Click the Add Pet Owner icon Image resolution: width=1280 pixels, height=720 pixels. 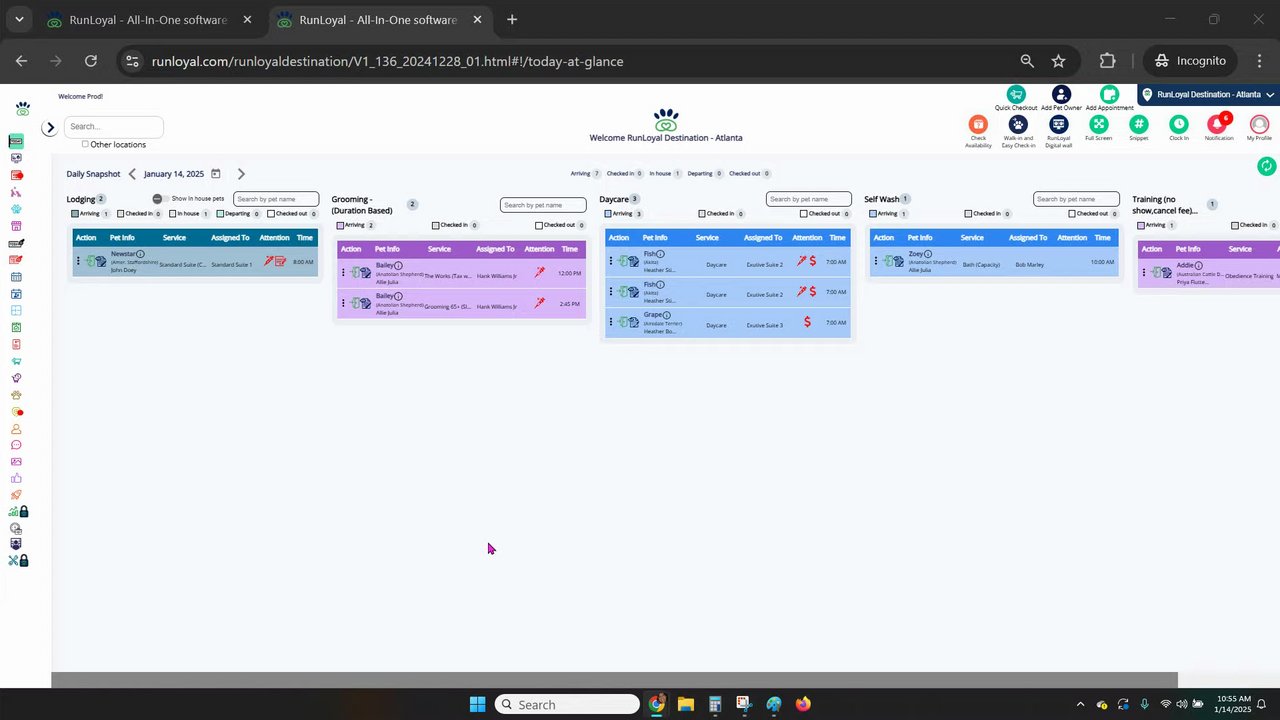1061,94
